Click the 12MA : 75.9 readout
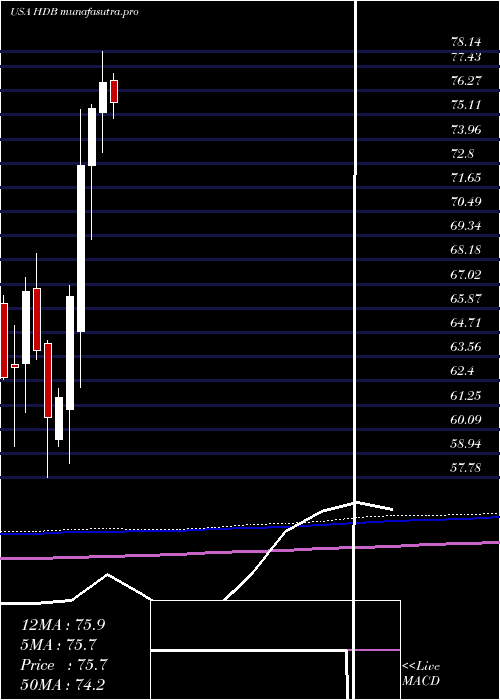The width and height of the screenshot is (500, 700). tap(63, 625)
